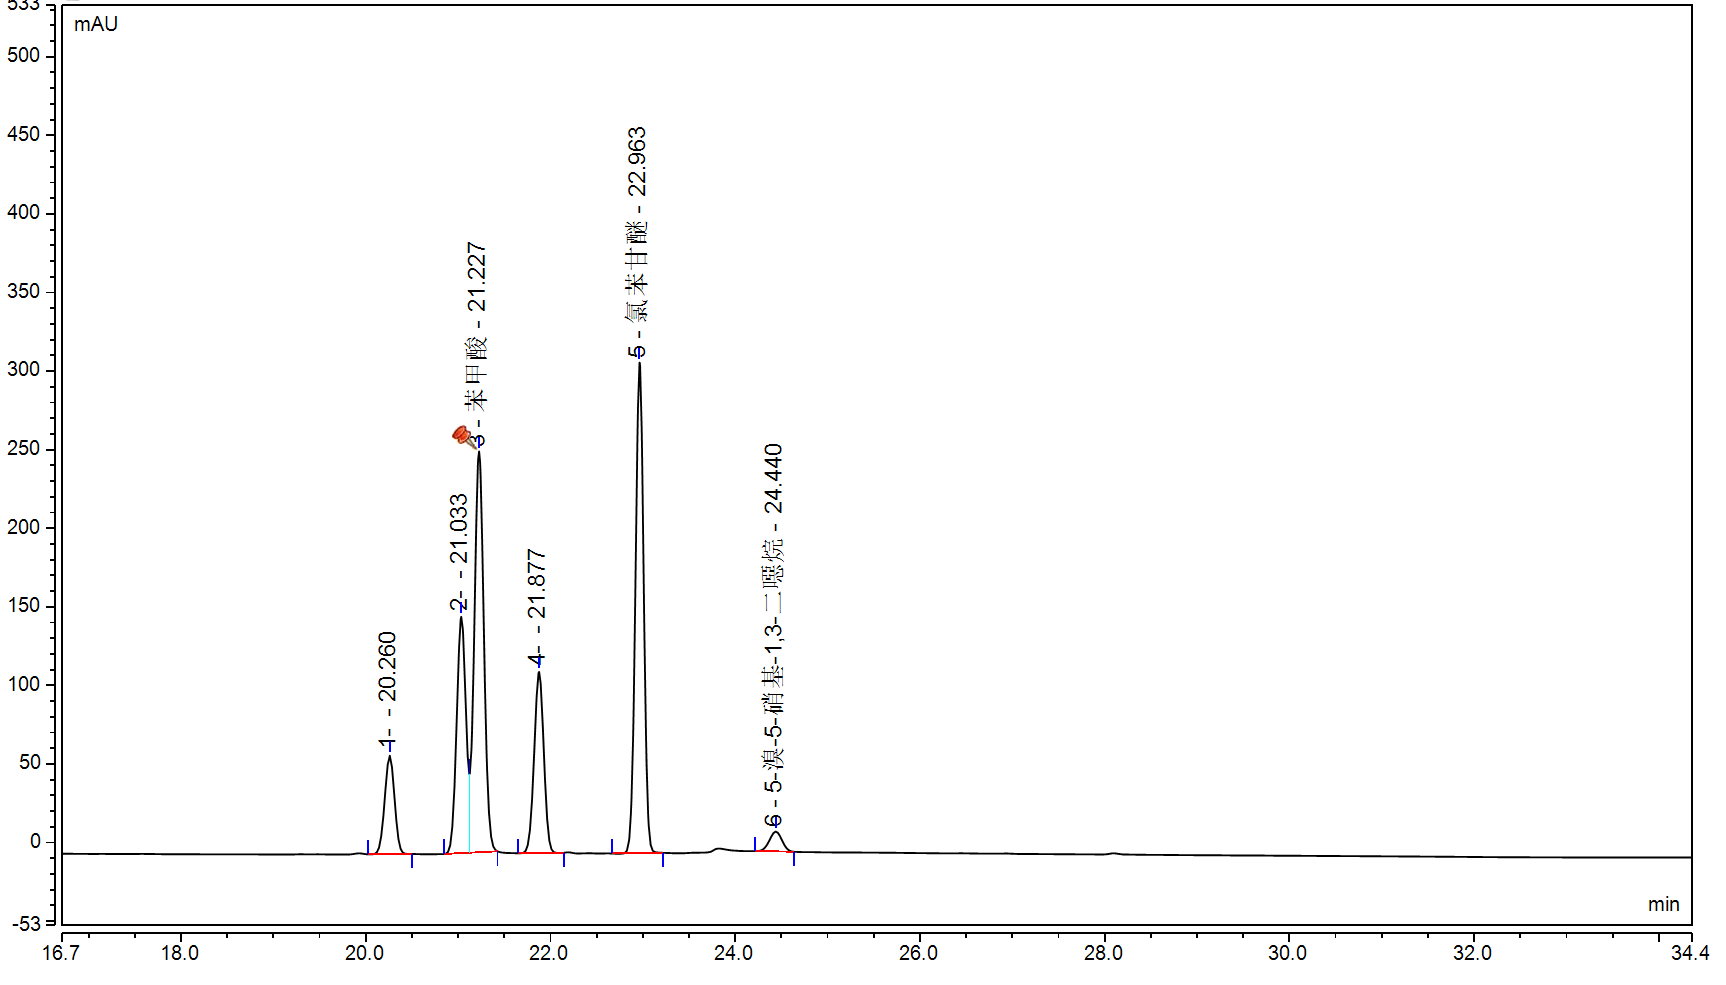Click the mAU unit label on Y axis
Image resolution: width=1726 pixels, height=985 pixels.
96,24
